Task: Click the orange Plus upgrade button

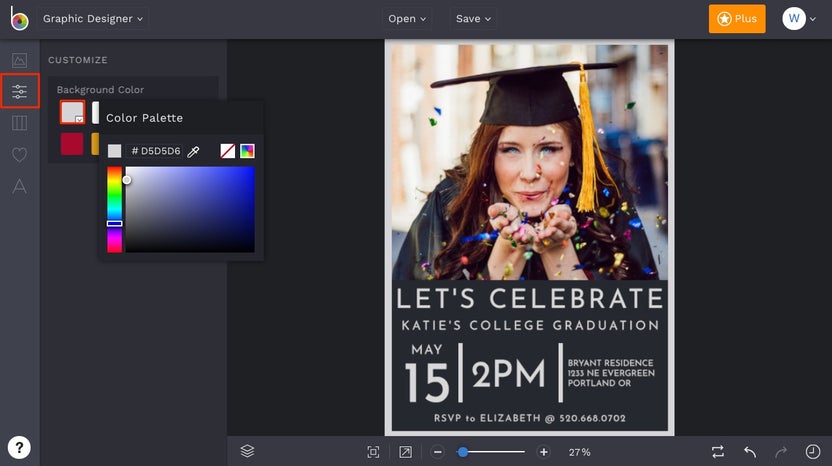Action: [737, 19]
